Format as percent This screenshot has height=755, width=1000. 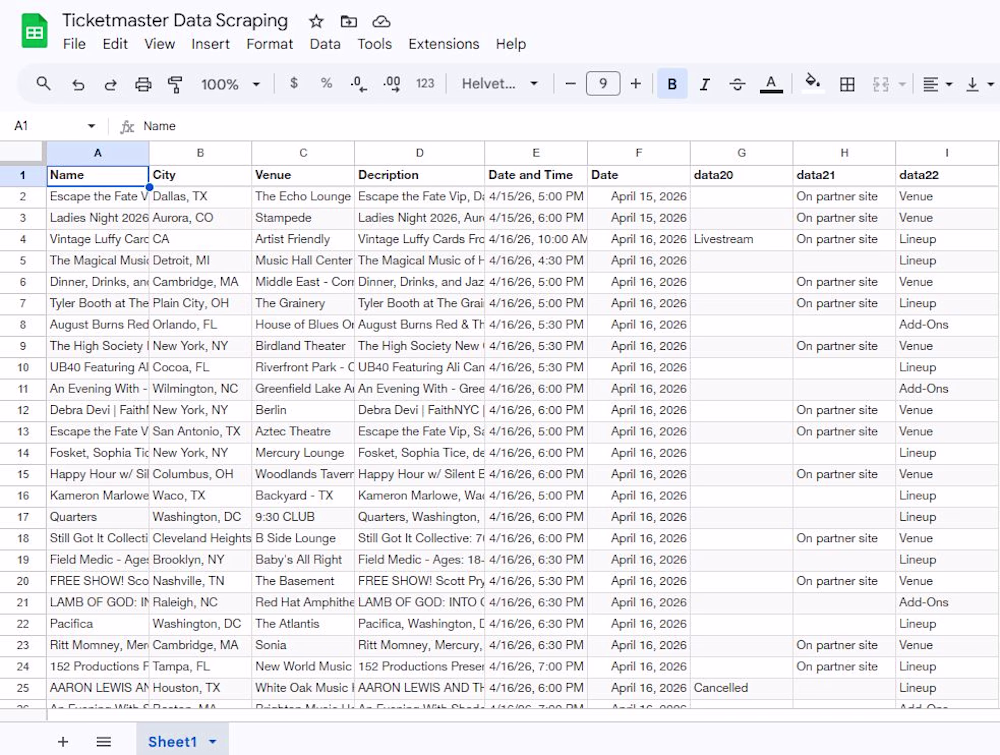tap(327, 84)
